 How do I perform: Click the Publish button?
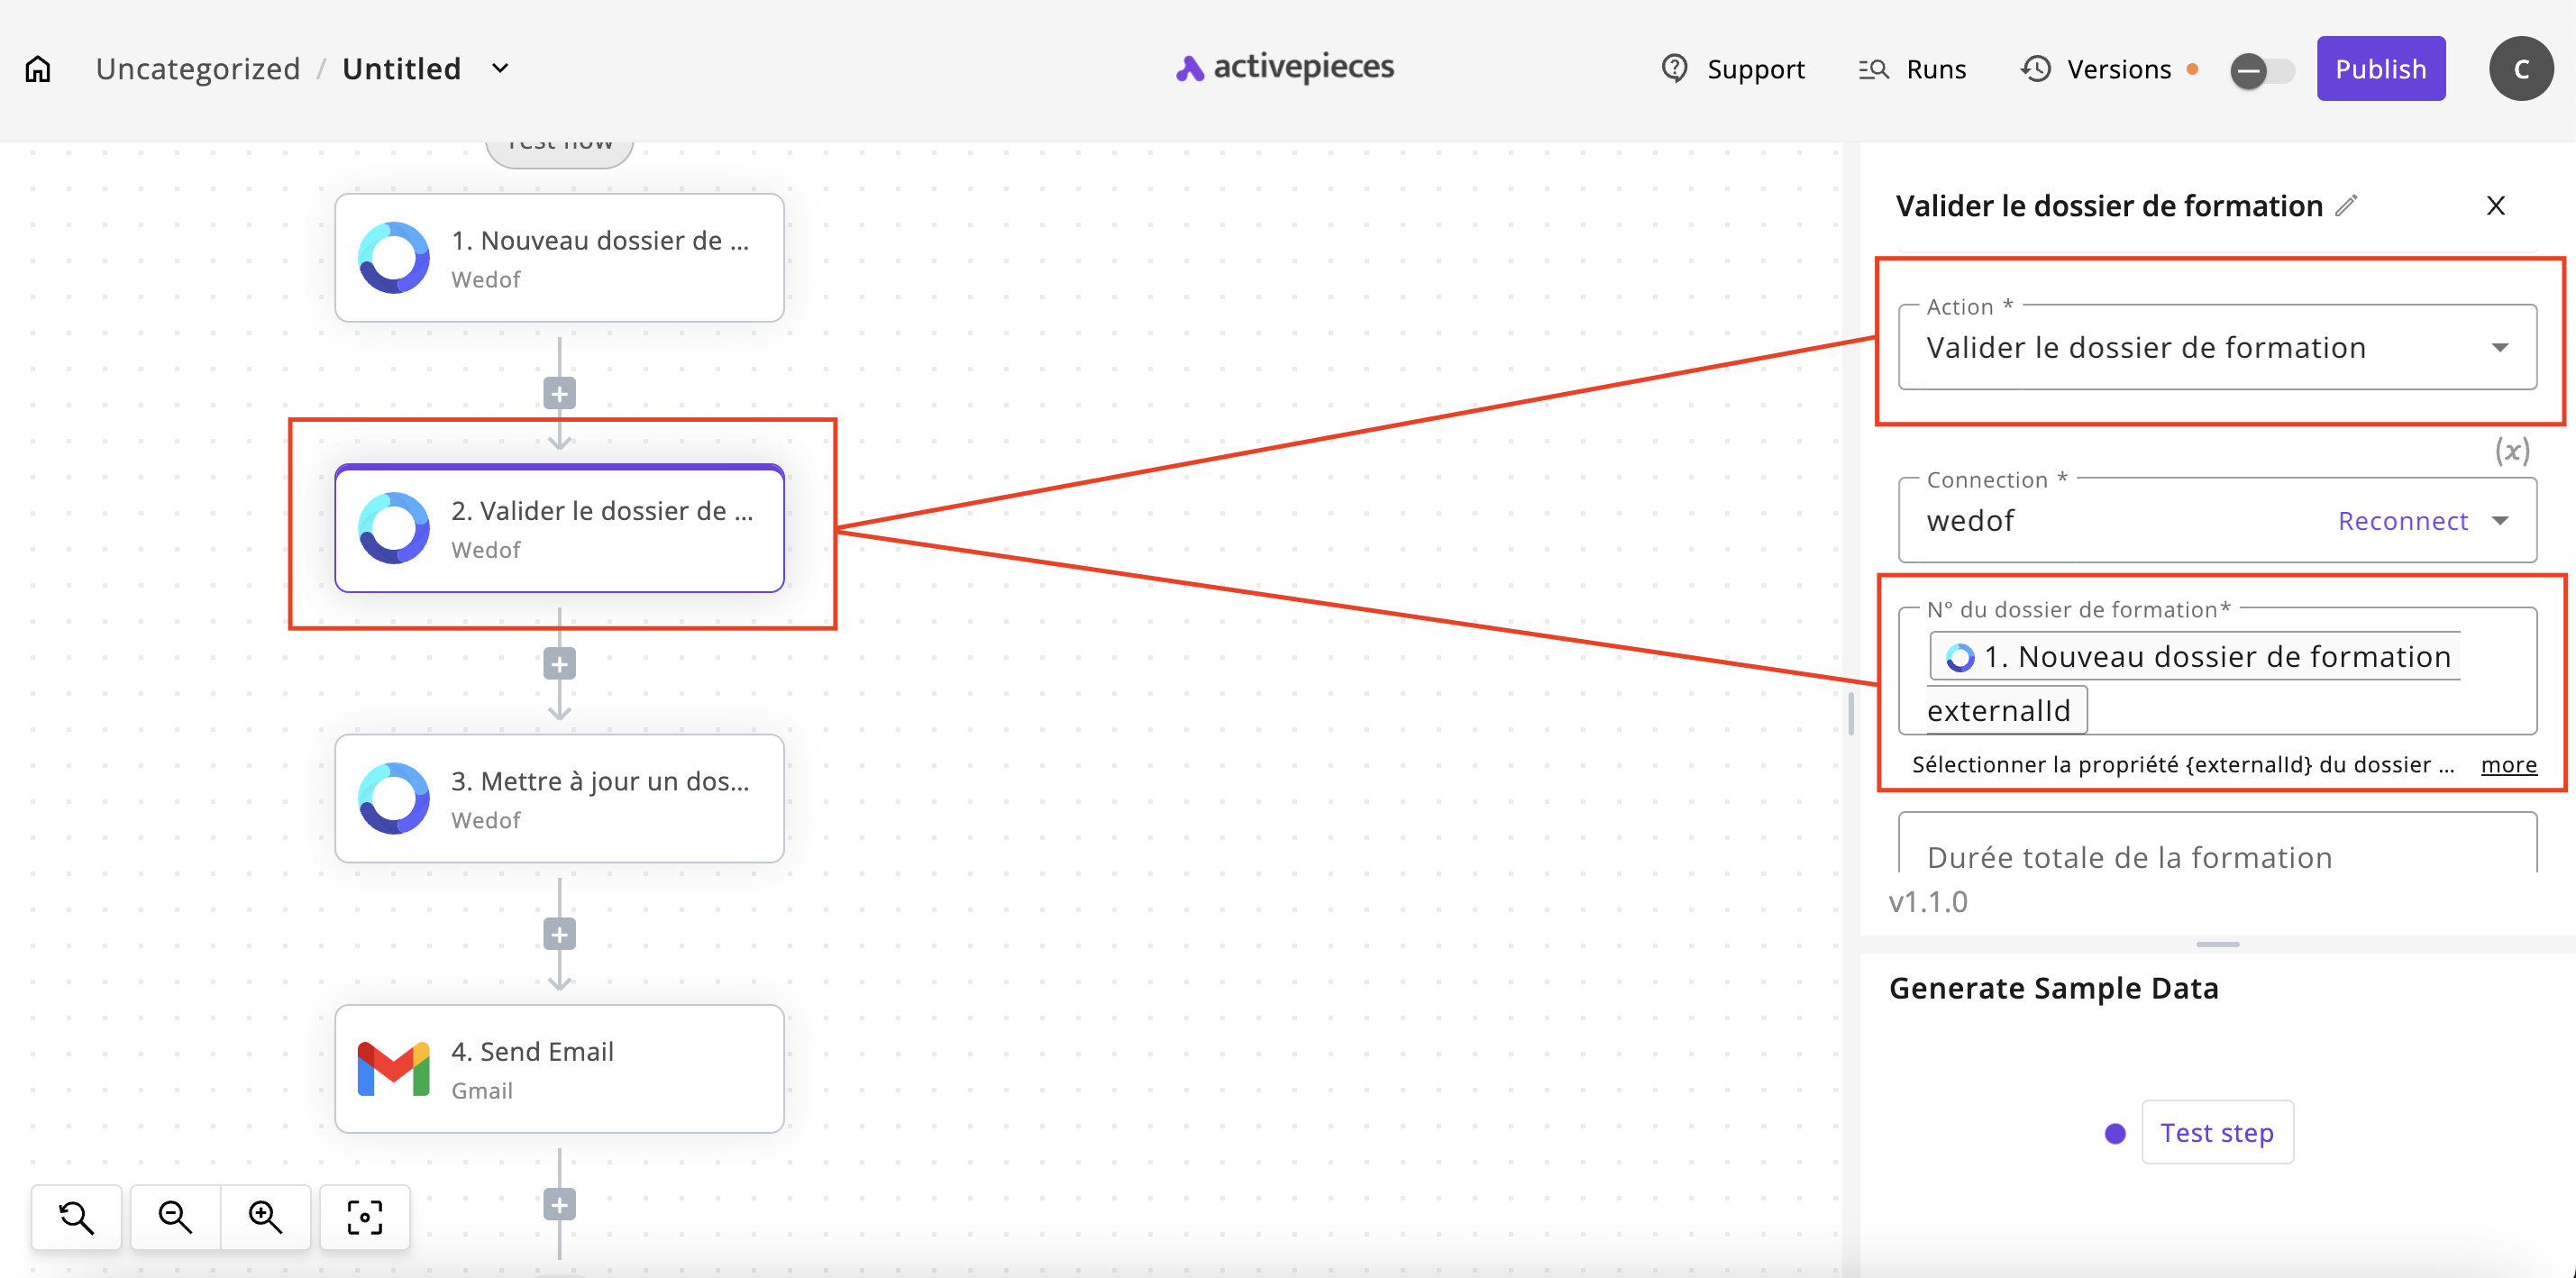click(x=2380, y=69)
